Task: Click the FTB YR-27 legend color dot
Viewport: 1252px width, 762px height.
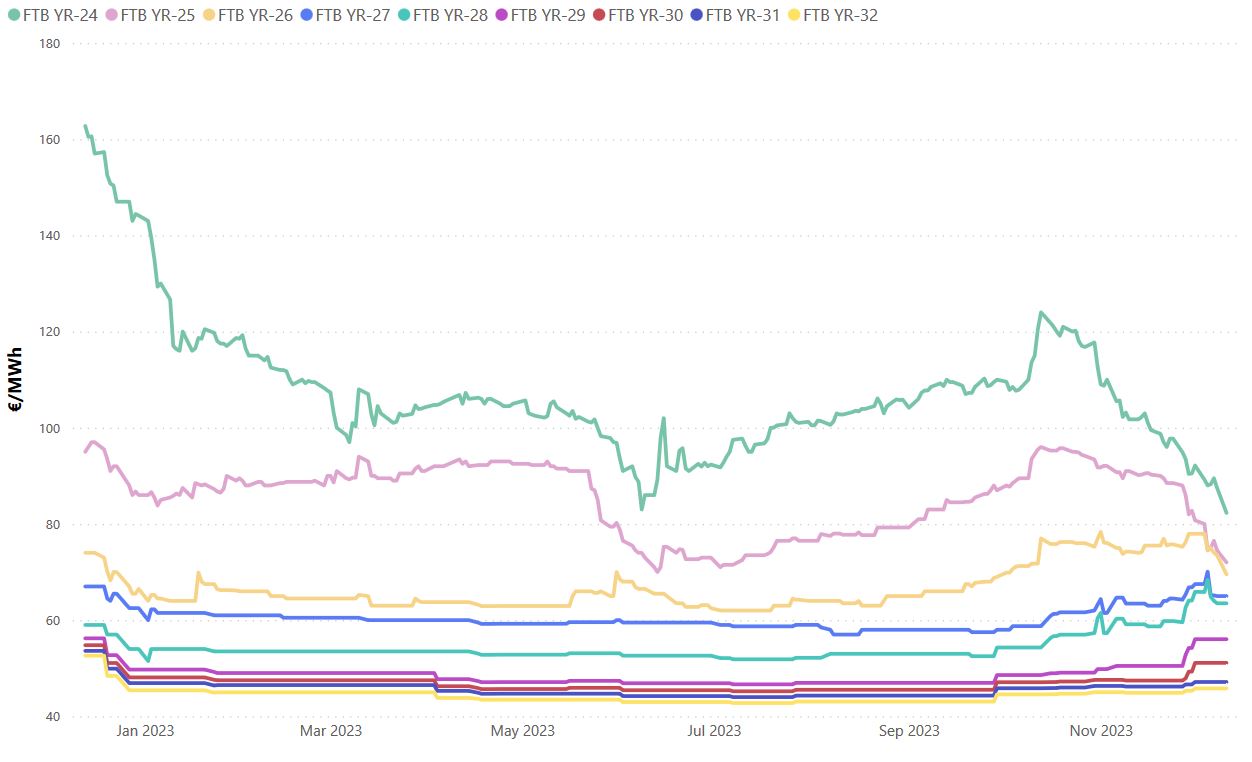Action: pos(307,15)
